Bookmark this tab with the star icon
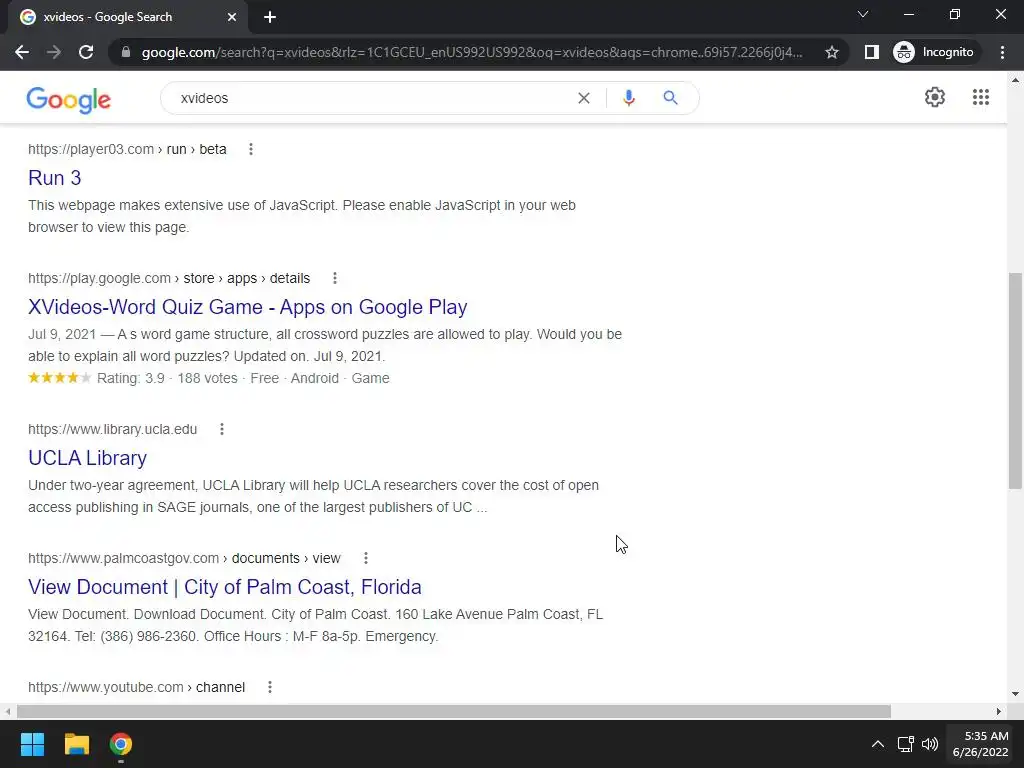The height and width of the screenshot is (768, 1024). (831, 52)
